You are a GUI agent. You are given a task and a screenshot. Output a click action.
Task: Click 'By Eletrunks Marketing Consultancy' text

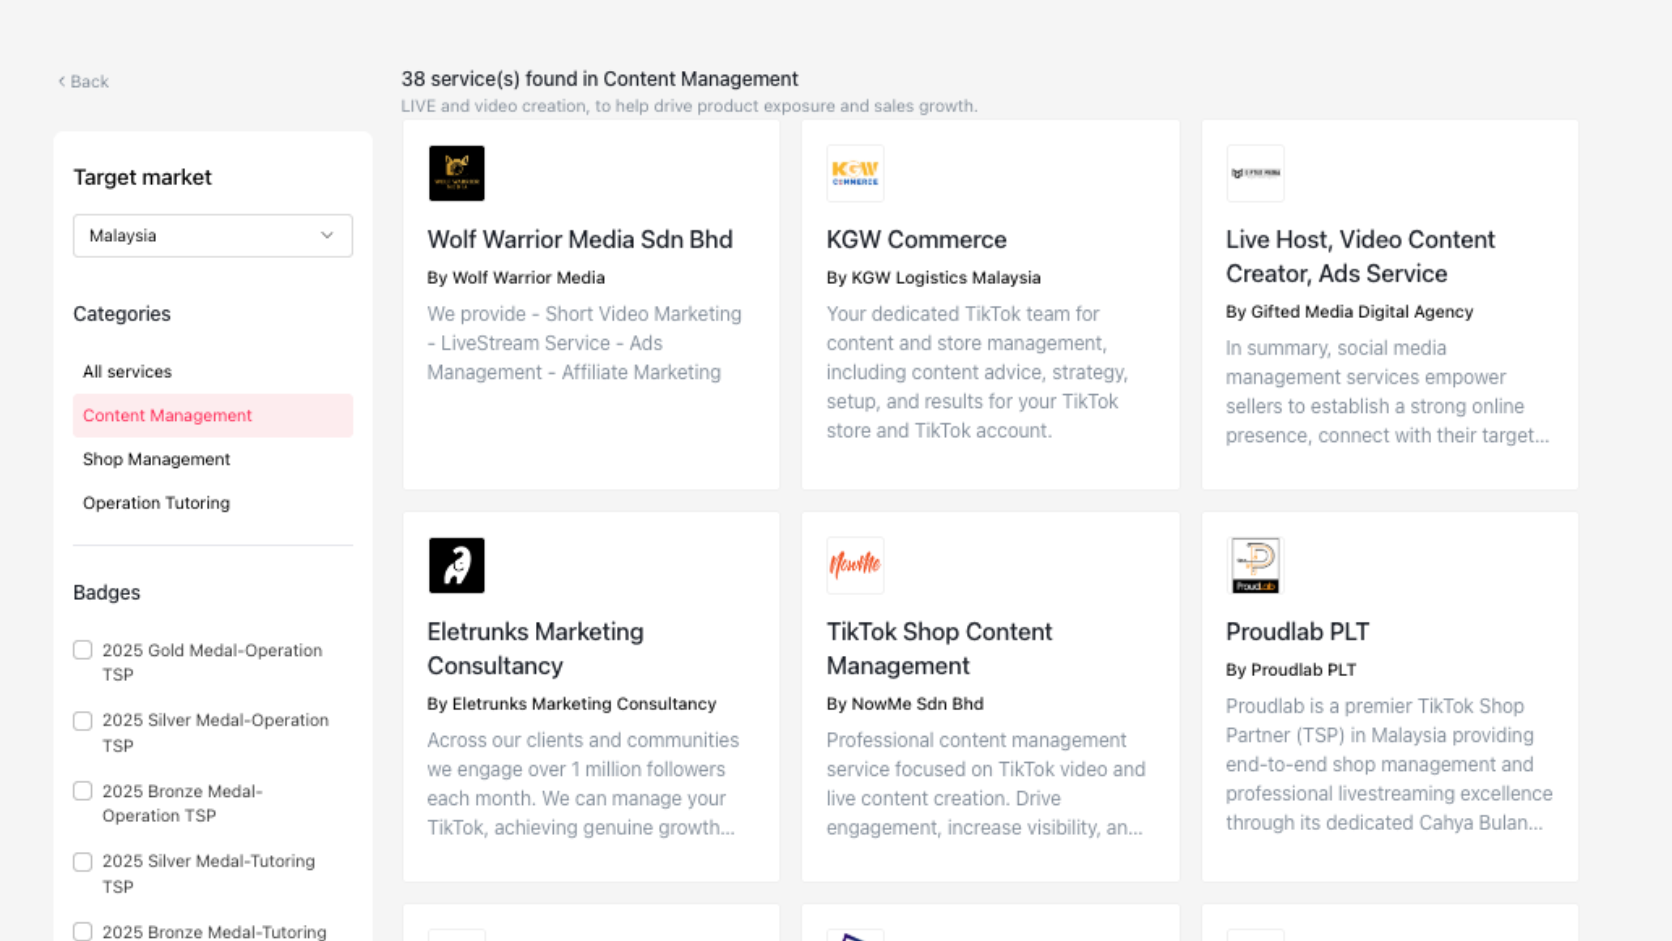(x=571, y=703)
